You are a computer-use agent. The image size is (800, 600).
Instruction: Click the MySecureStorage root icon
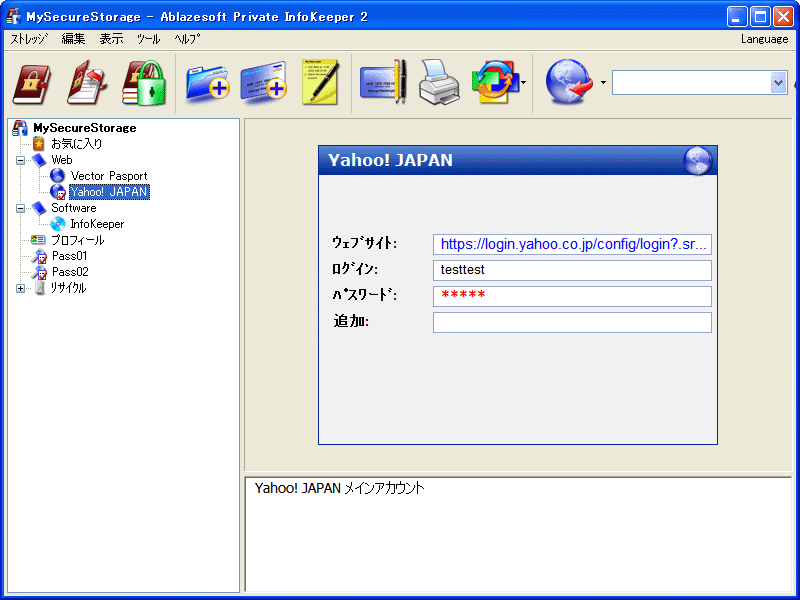coord(20,128)
